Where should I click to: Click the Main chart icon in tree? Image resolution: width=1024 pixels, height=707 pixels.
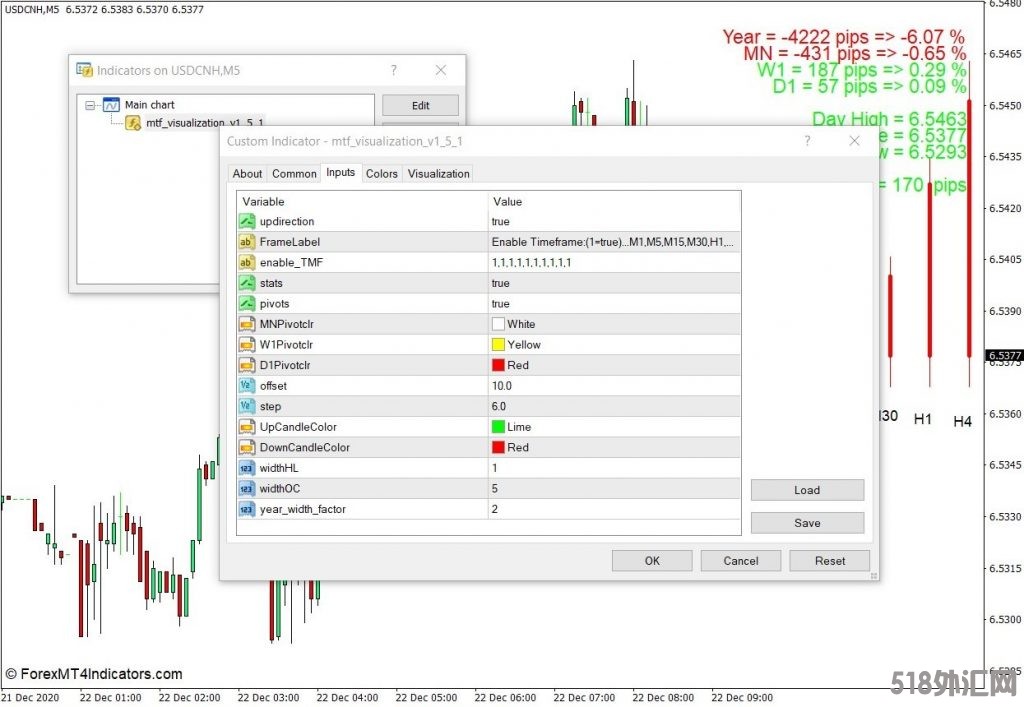[111, 105]
